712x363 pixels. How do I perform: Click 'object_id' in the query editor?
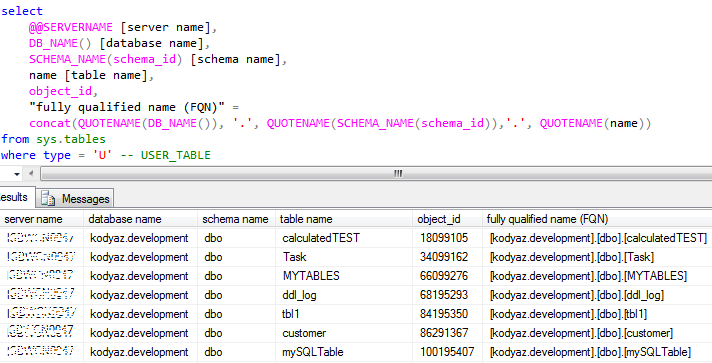[x=60, y=91]
